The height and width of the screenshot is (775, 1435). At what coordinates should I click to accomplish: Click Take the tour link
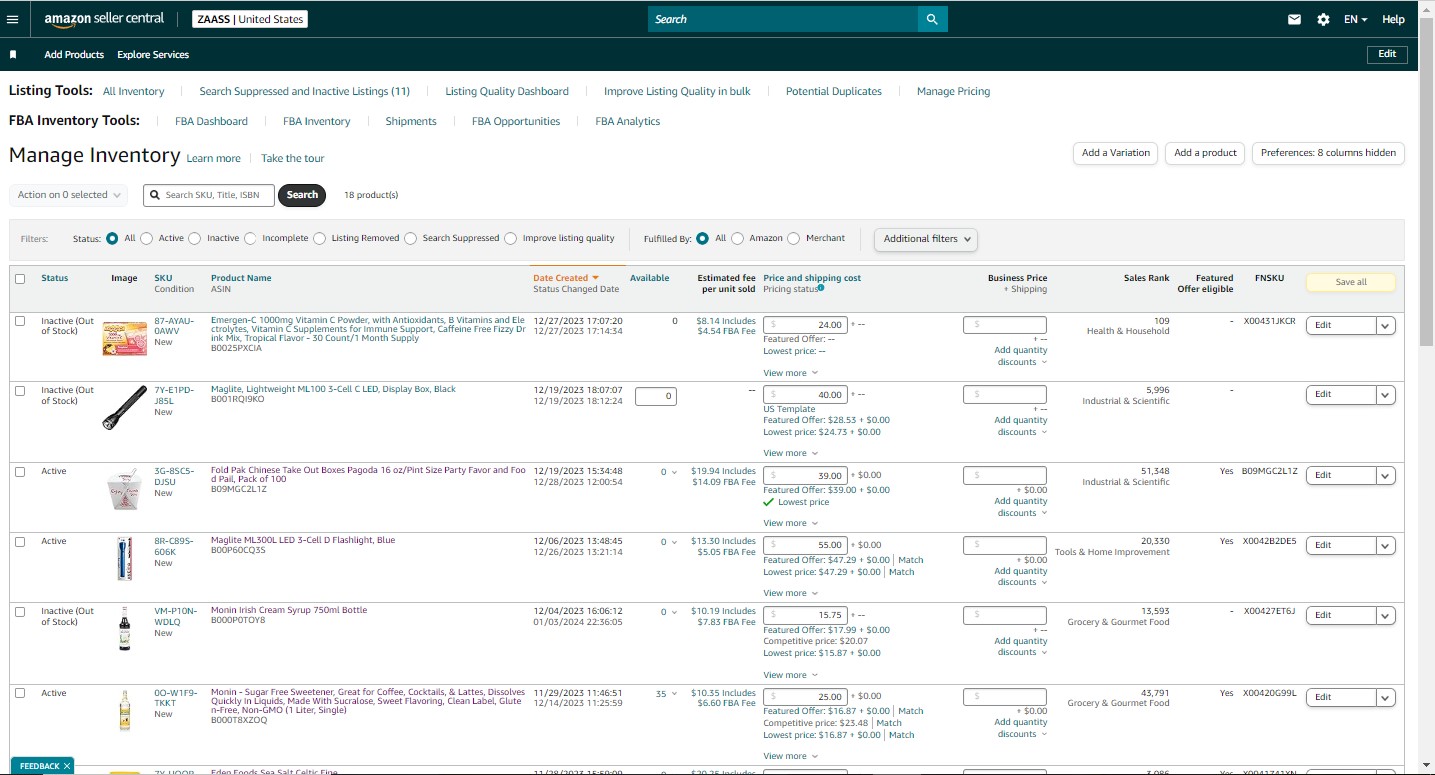[292, 158]
